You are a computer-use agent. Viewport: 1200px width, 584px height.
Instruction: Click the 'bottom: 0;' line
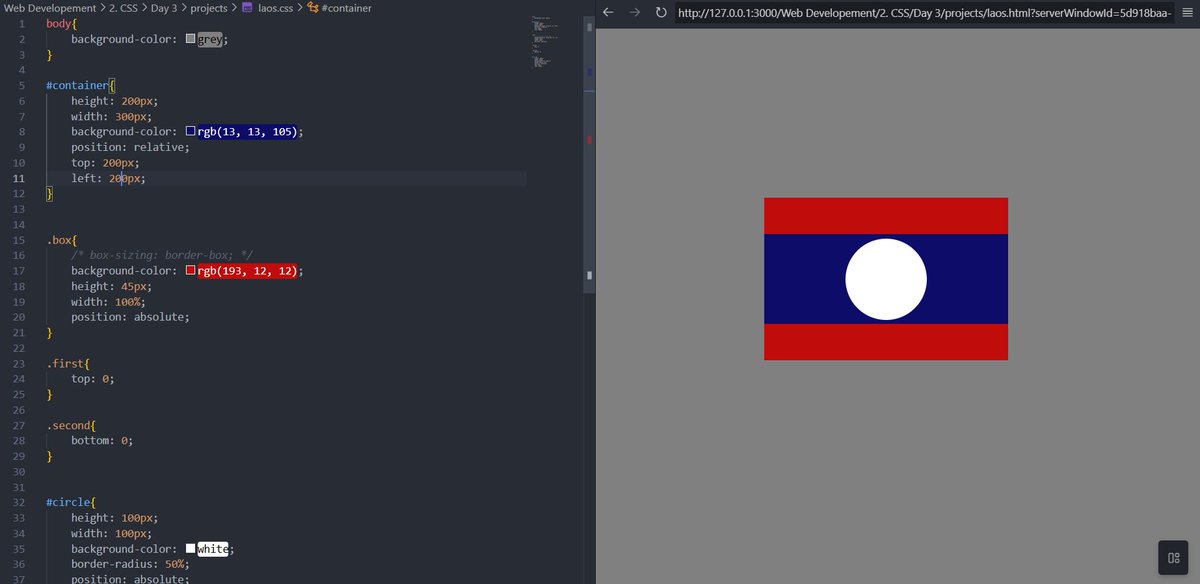coord(102,441)
